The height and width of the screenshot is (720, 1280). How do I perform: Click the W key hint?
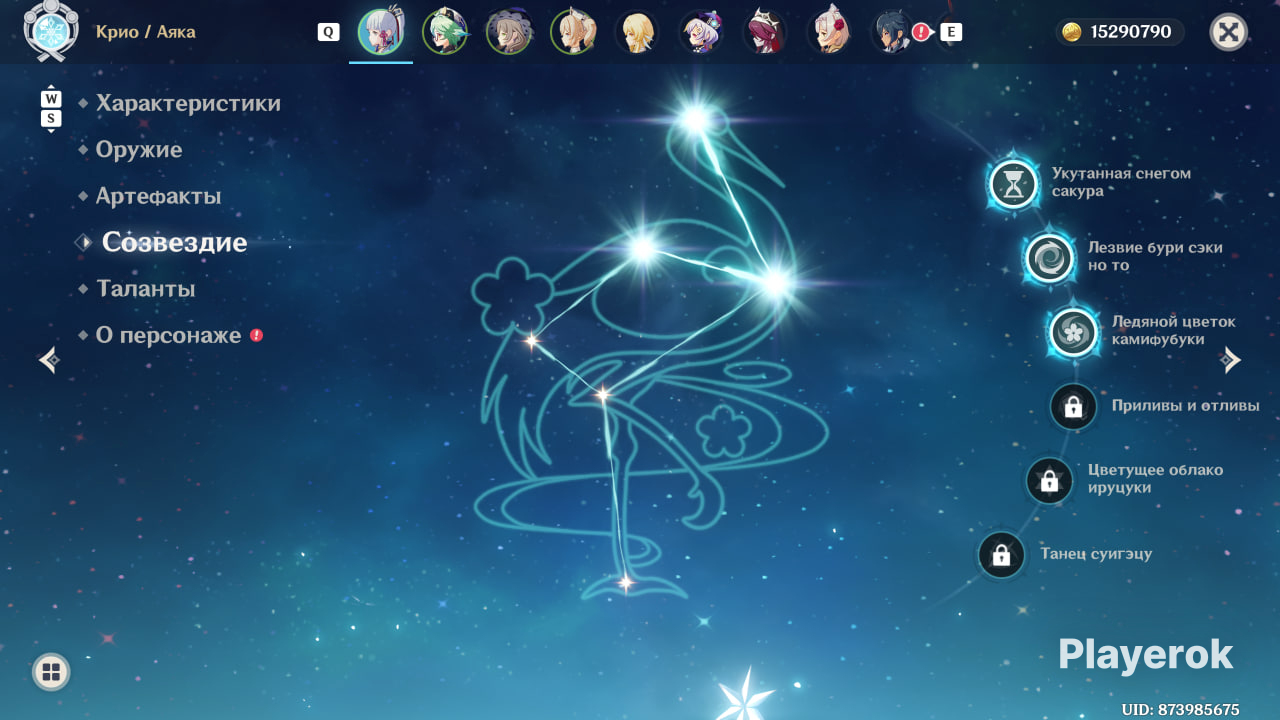coord(51,99)
